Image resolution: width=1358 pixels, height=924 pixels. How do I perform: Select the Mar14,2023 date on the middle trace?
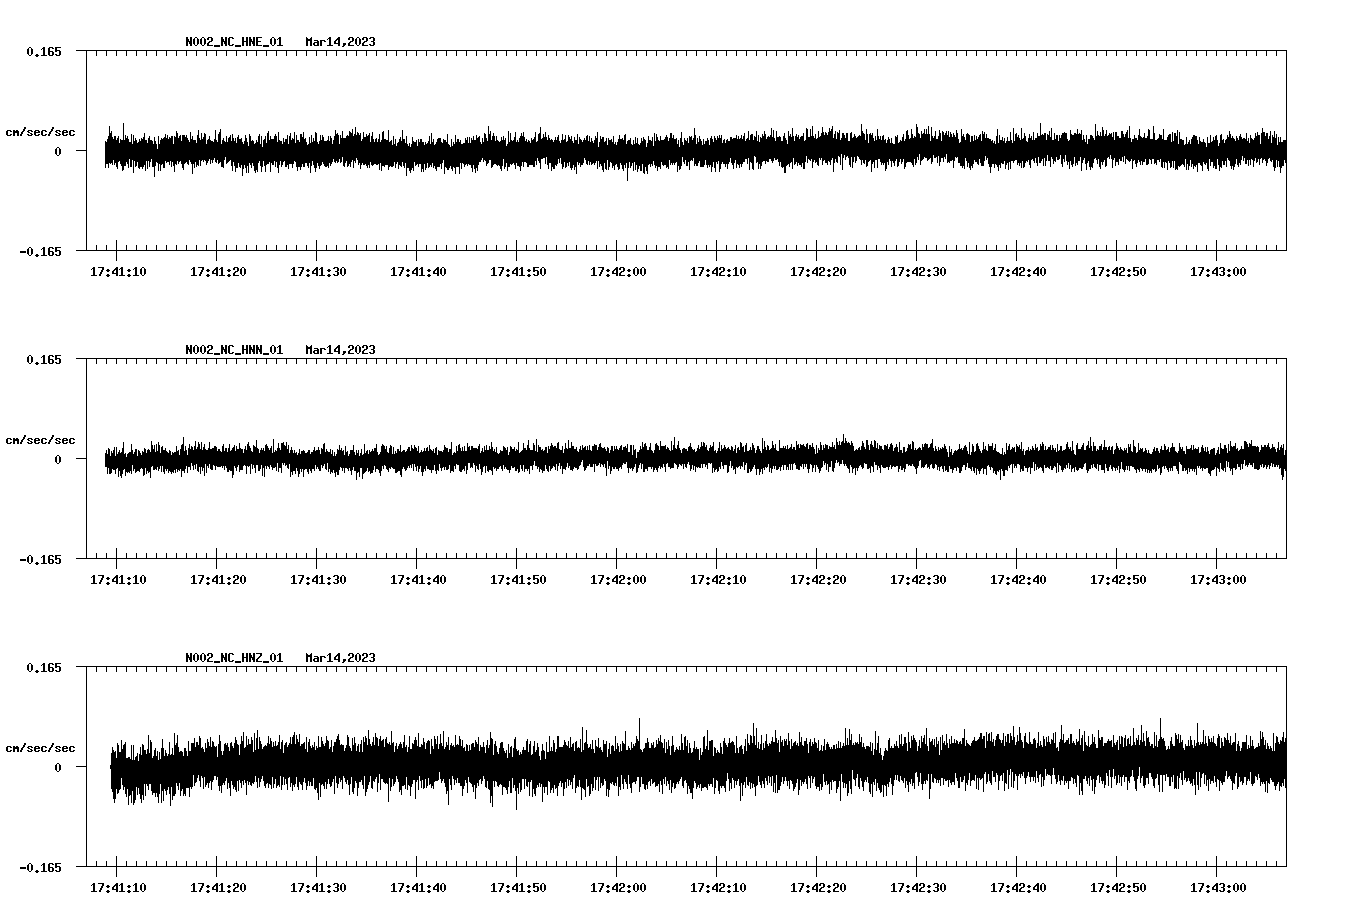[x=341, y=350]
